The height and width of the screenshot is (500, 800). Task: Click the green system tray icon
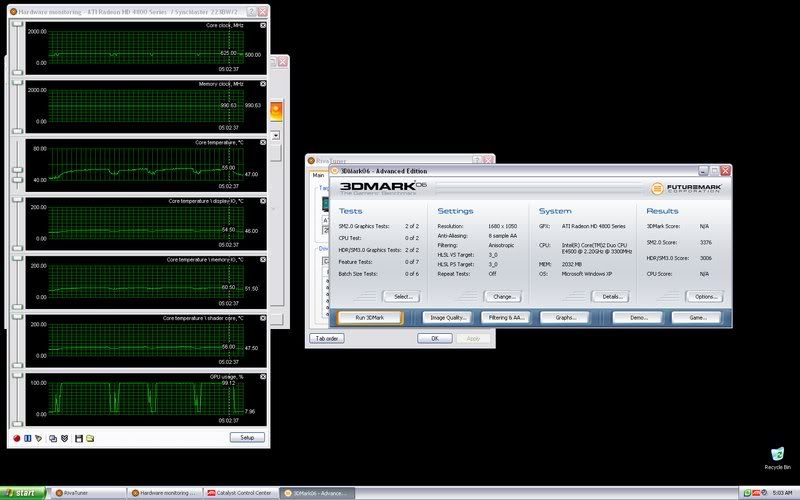[x=747, y=493]
